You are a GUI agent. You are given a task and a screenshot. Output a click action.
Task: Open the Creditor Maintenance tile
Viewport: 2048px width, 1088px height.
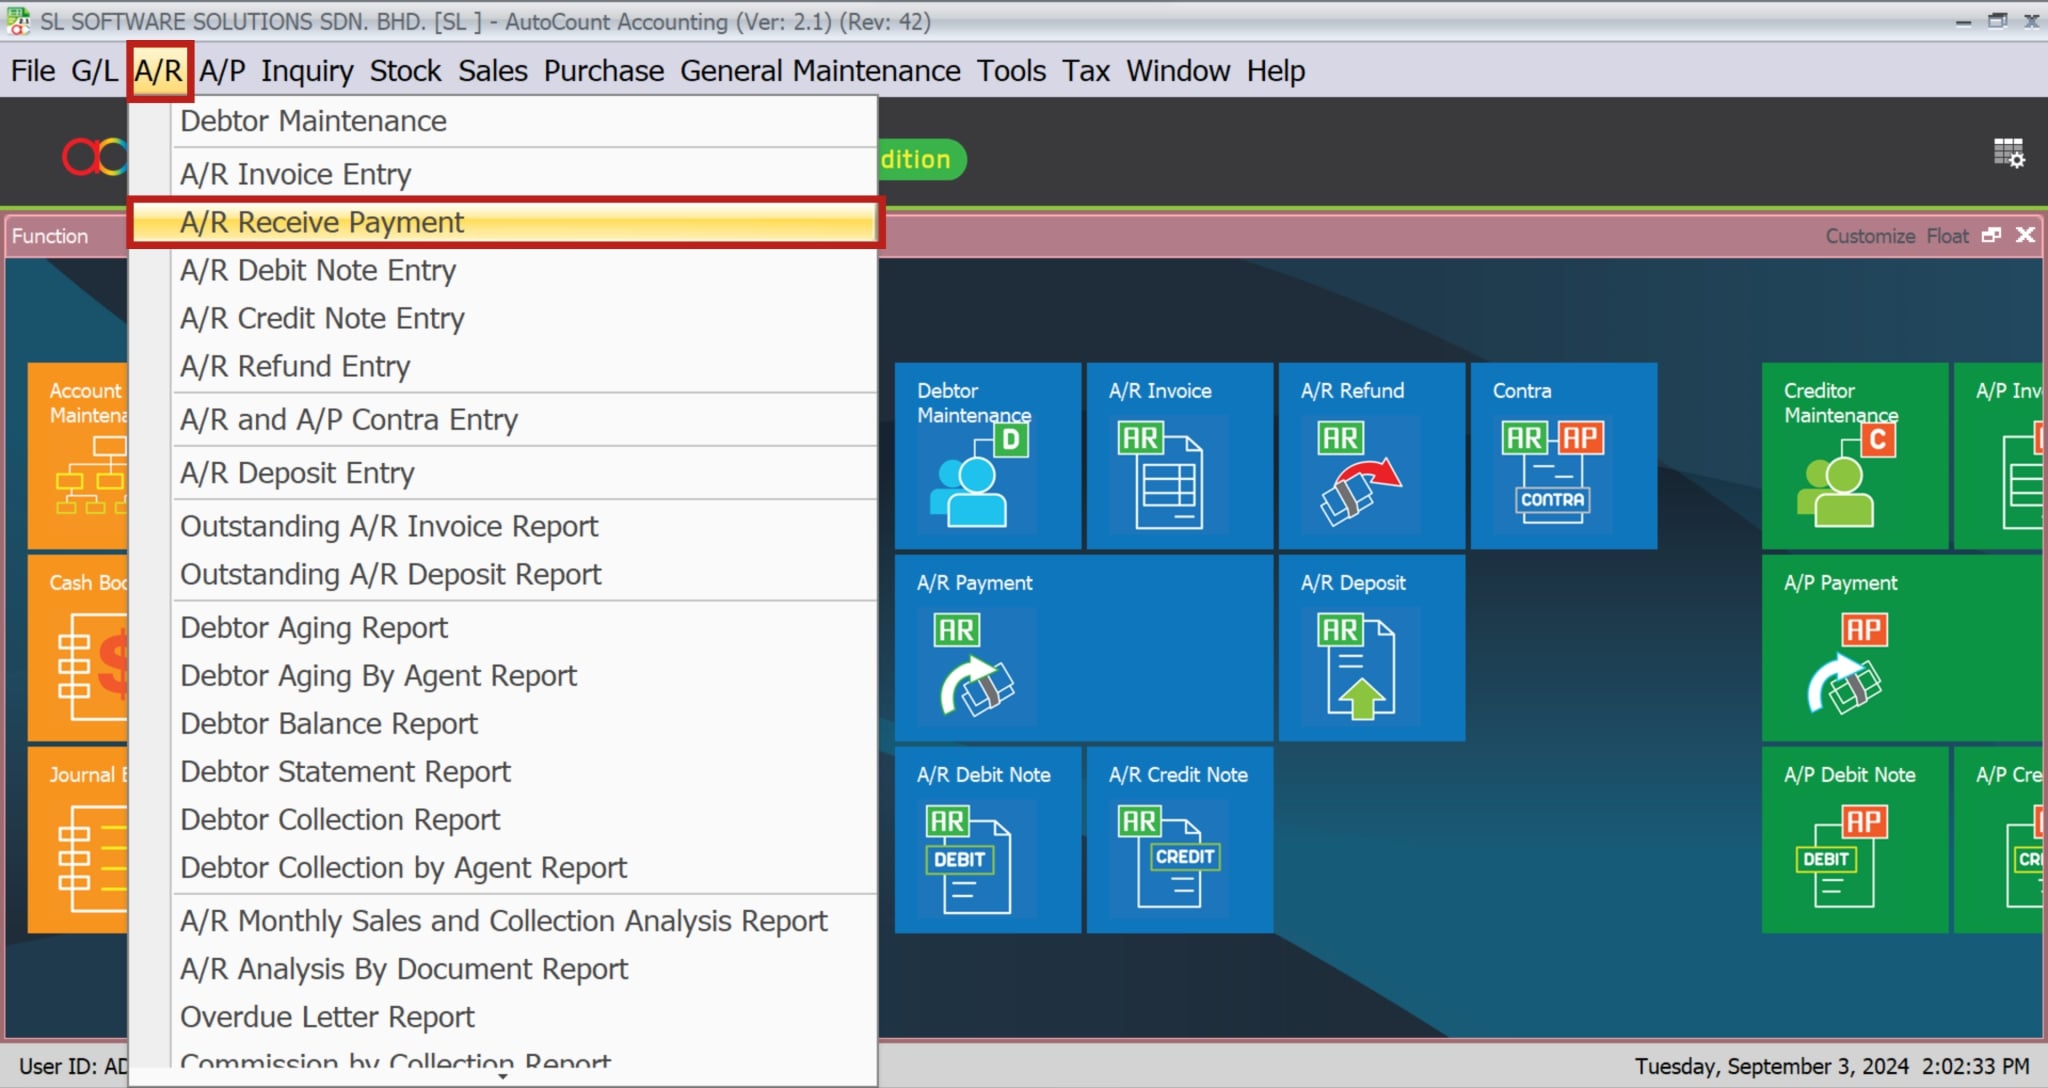pos(1854,456)
